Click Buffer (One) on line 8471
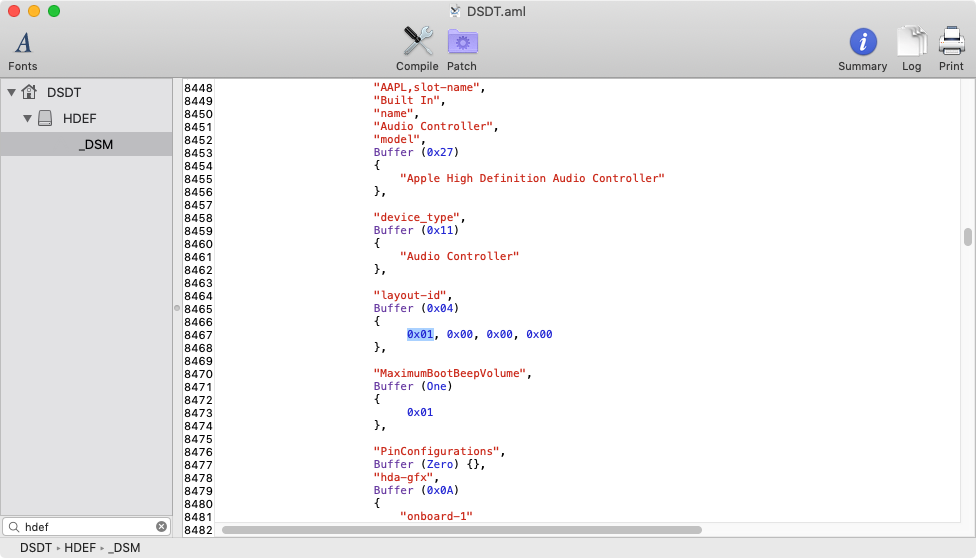 coord(413,386)
